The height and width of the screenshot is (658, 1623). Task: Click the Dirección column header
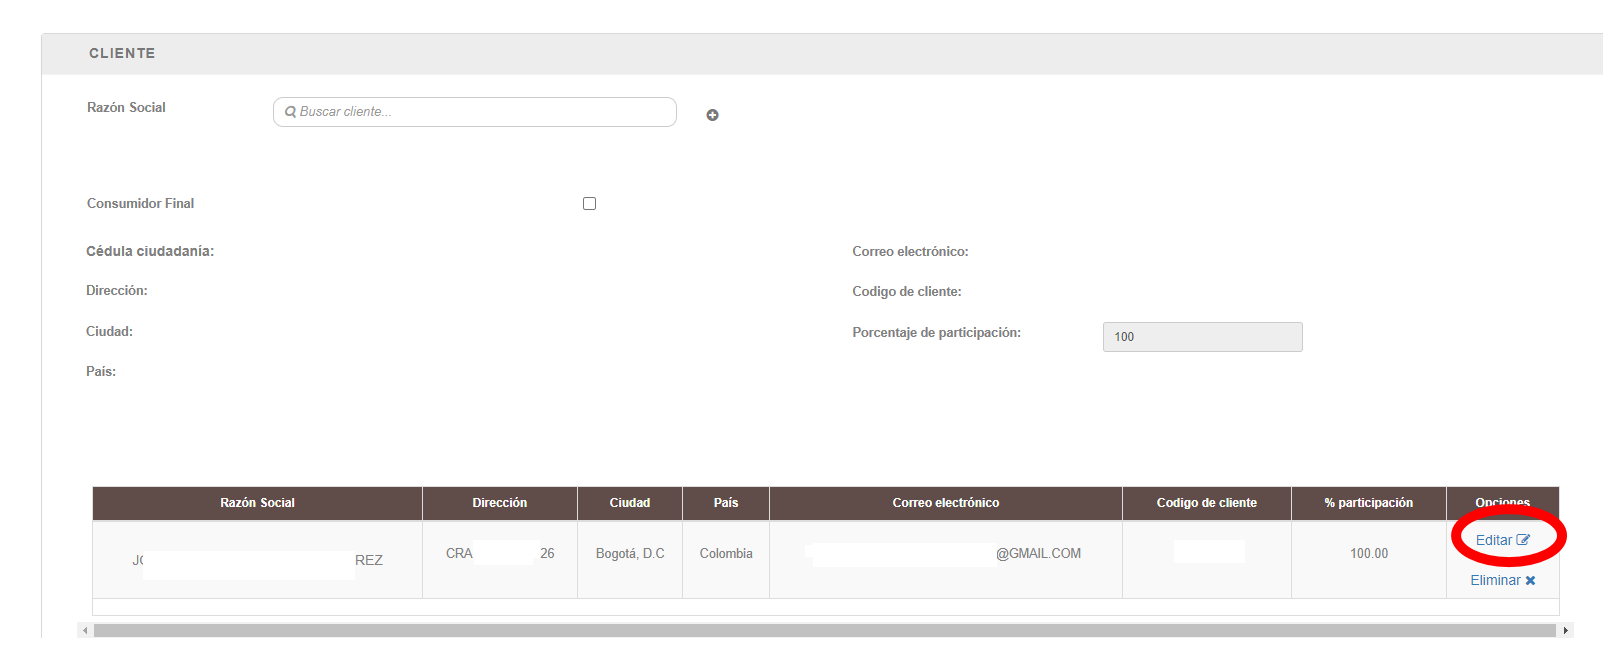pos(500,503)
